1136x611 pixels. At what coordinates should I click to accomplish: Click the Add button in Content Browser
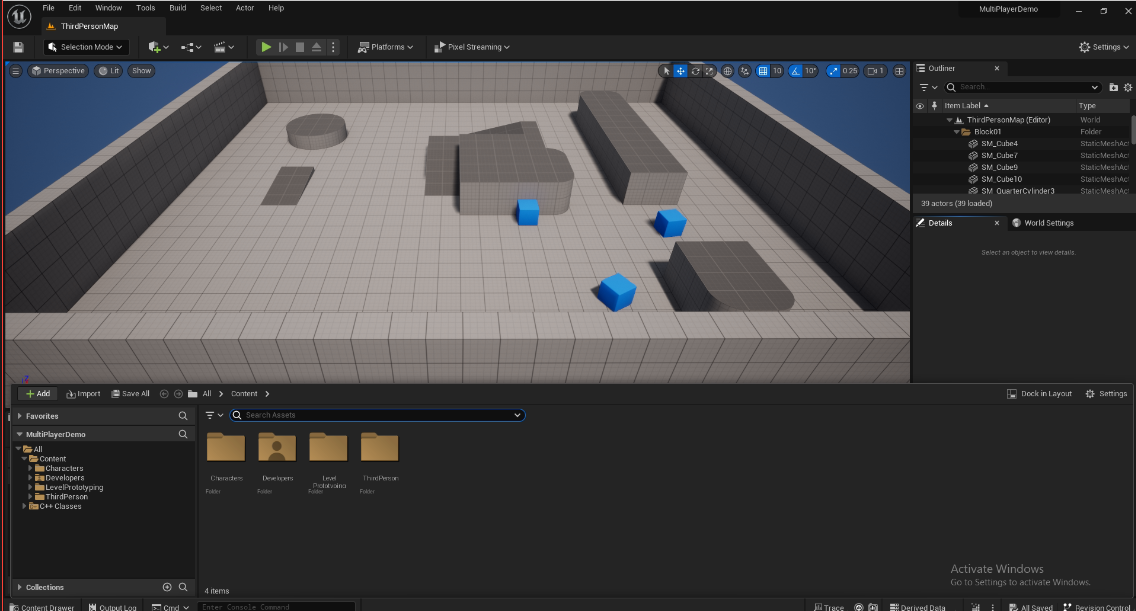click(x=38, y=394)
